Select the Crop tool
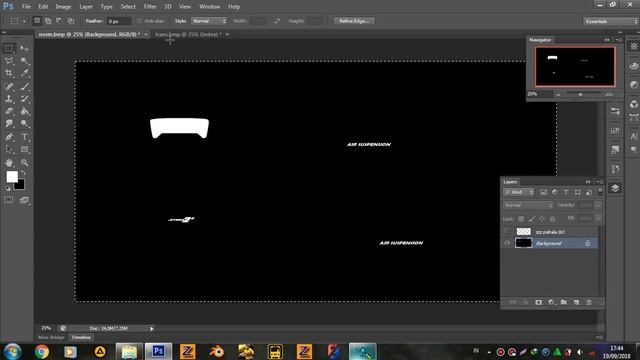This screenshot has width=640, height=360. 9,73
